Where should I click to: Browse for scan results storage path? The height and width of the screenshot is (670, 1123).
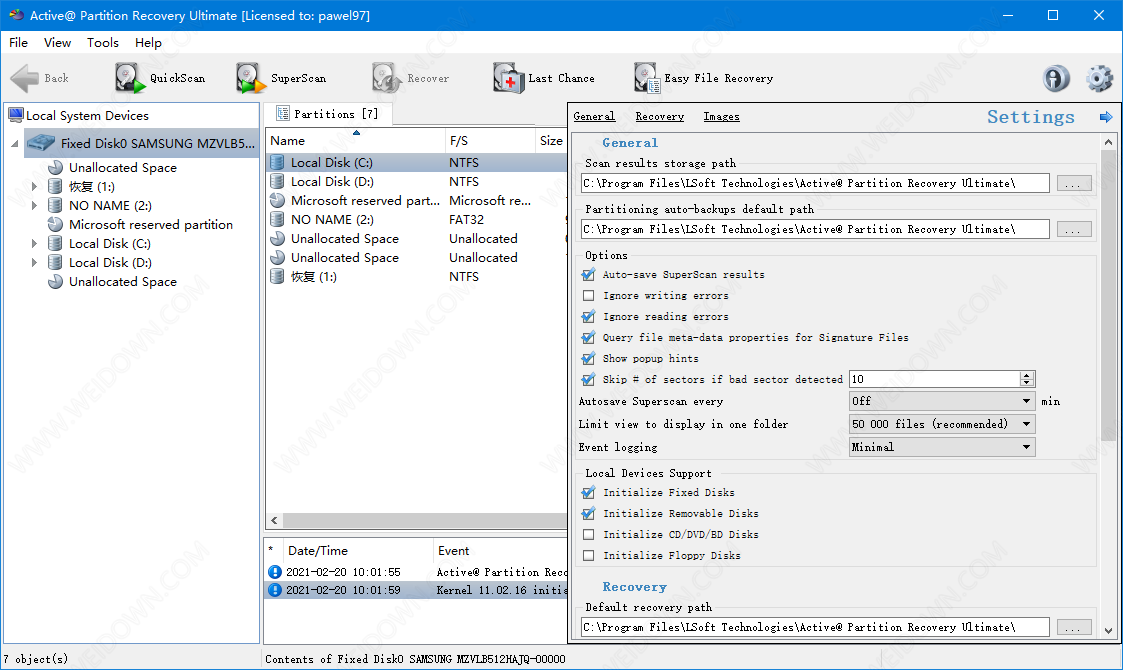pyautogui.click(x=1073, y=183)
